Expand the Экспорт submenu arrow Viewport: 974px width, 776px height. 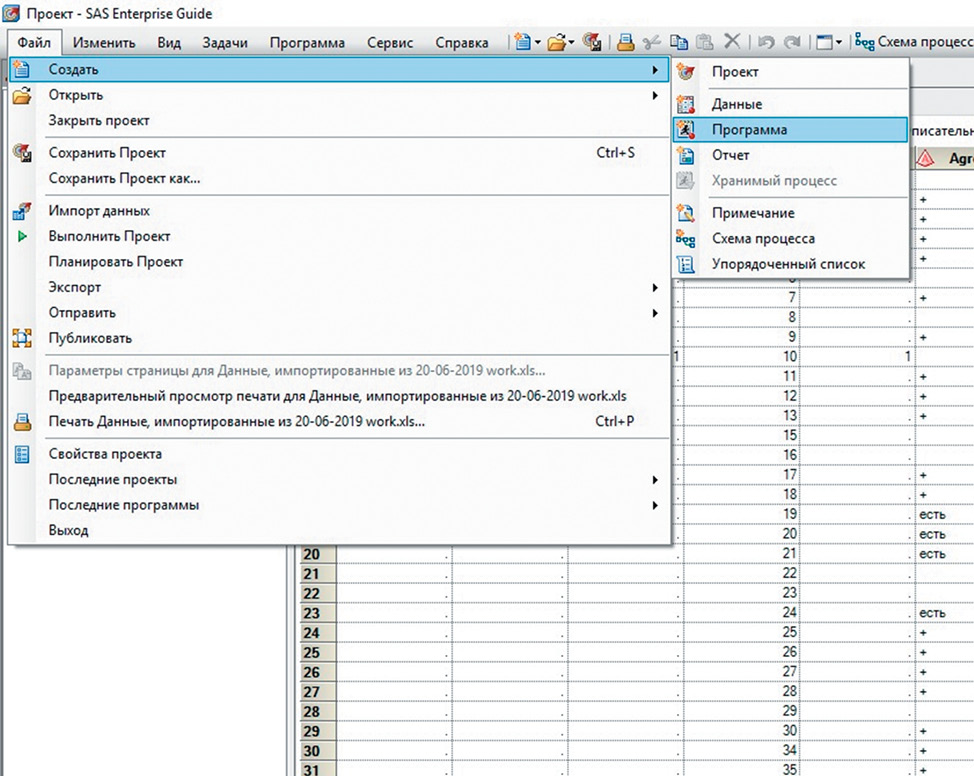[655, 288]
